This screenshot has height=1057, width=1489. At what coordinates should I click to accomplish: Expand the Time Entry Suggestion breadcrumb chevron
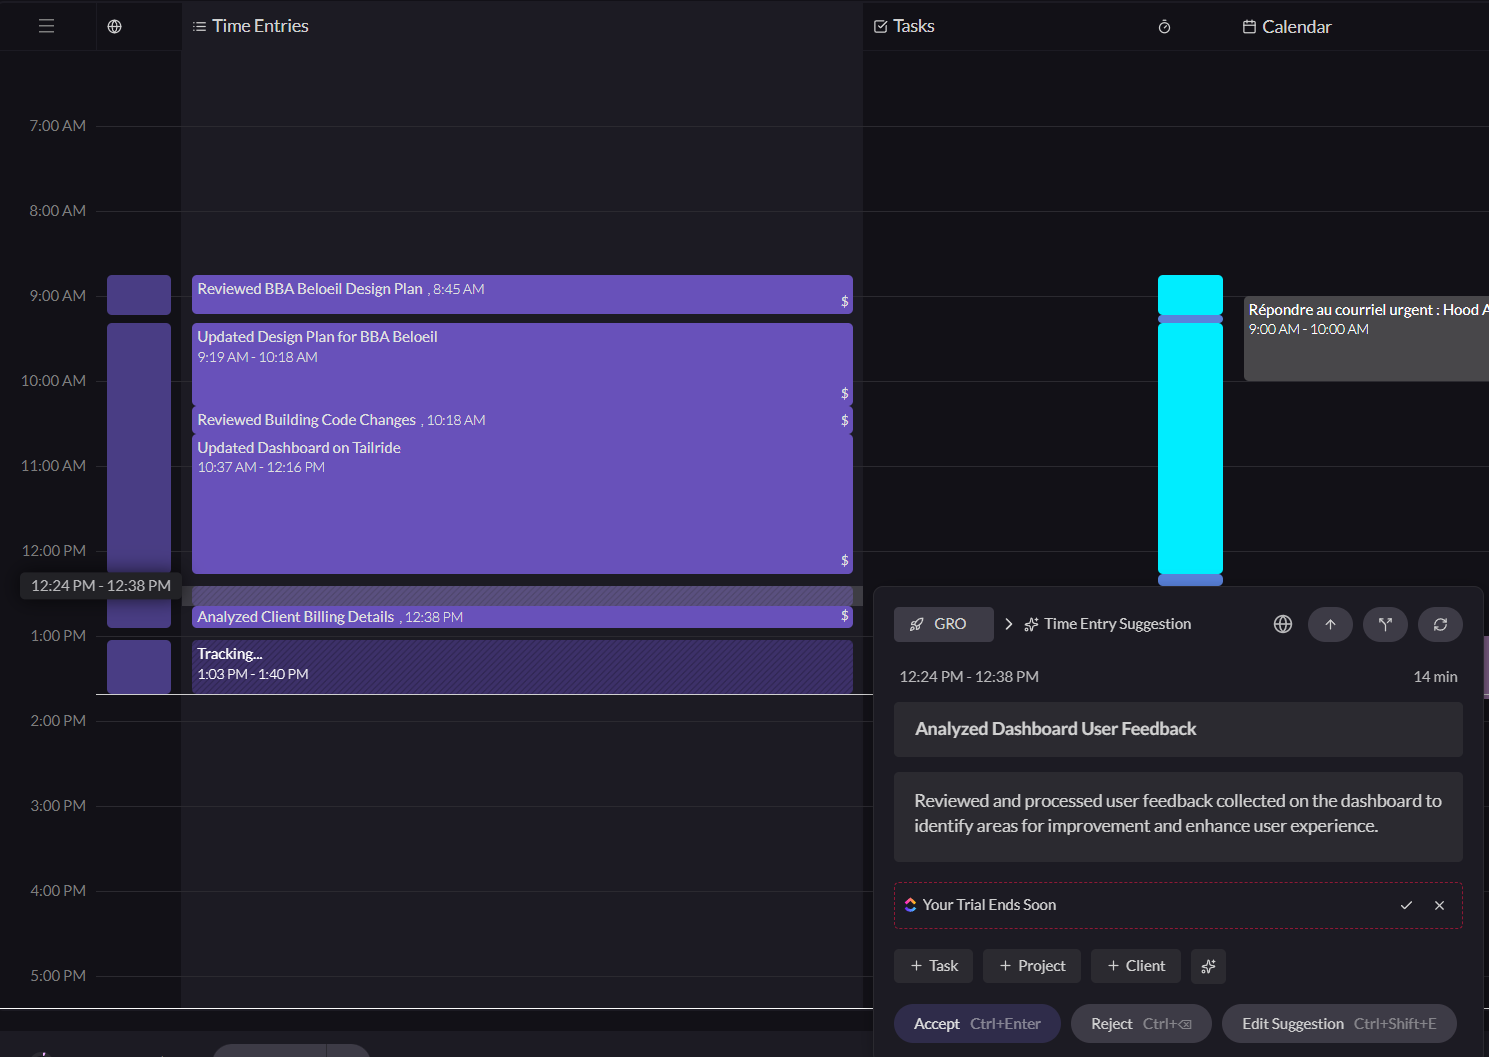pyautogui.click(x=1008, y=624)
